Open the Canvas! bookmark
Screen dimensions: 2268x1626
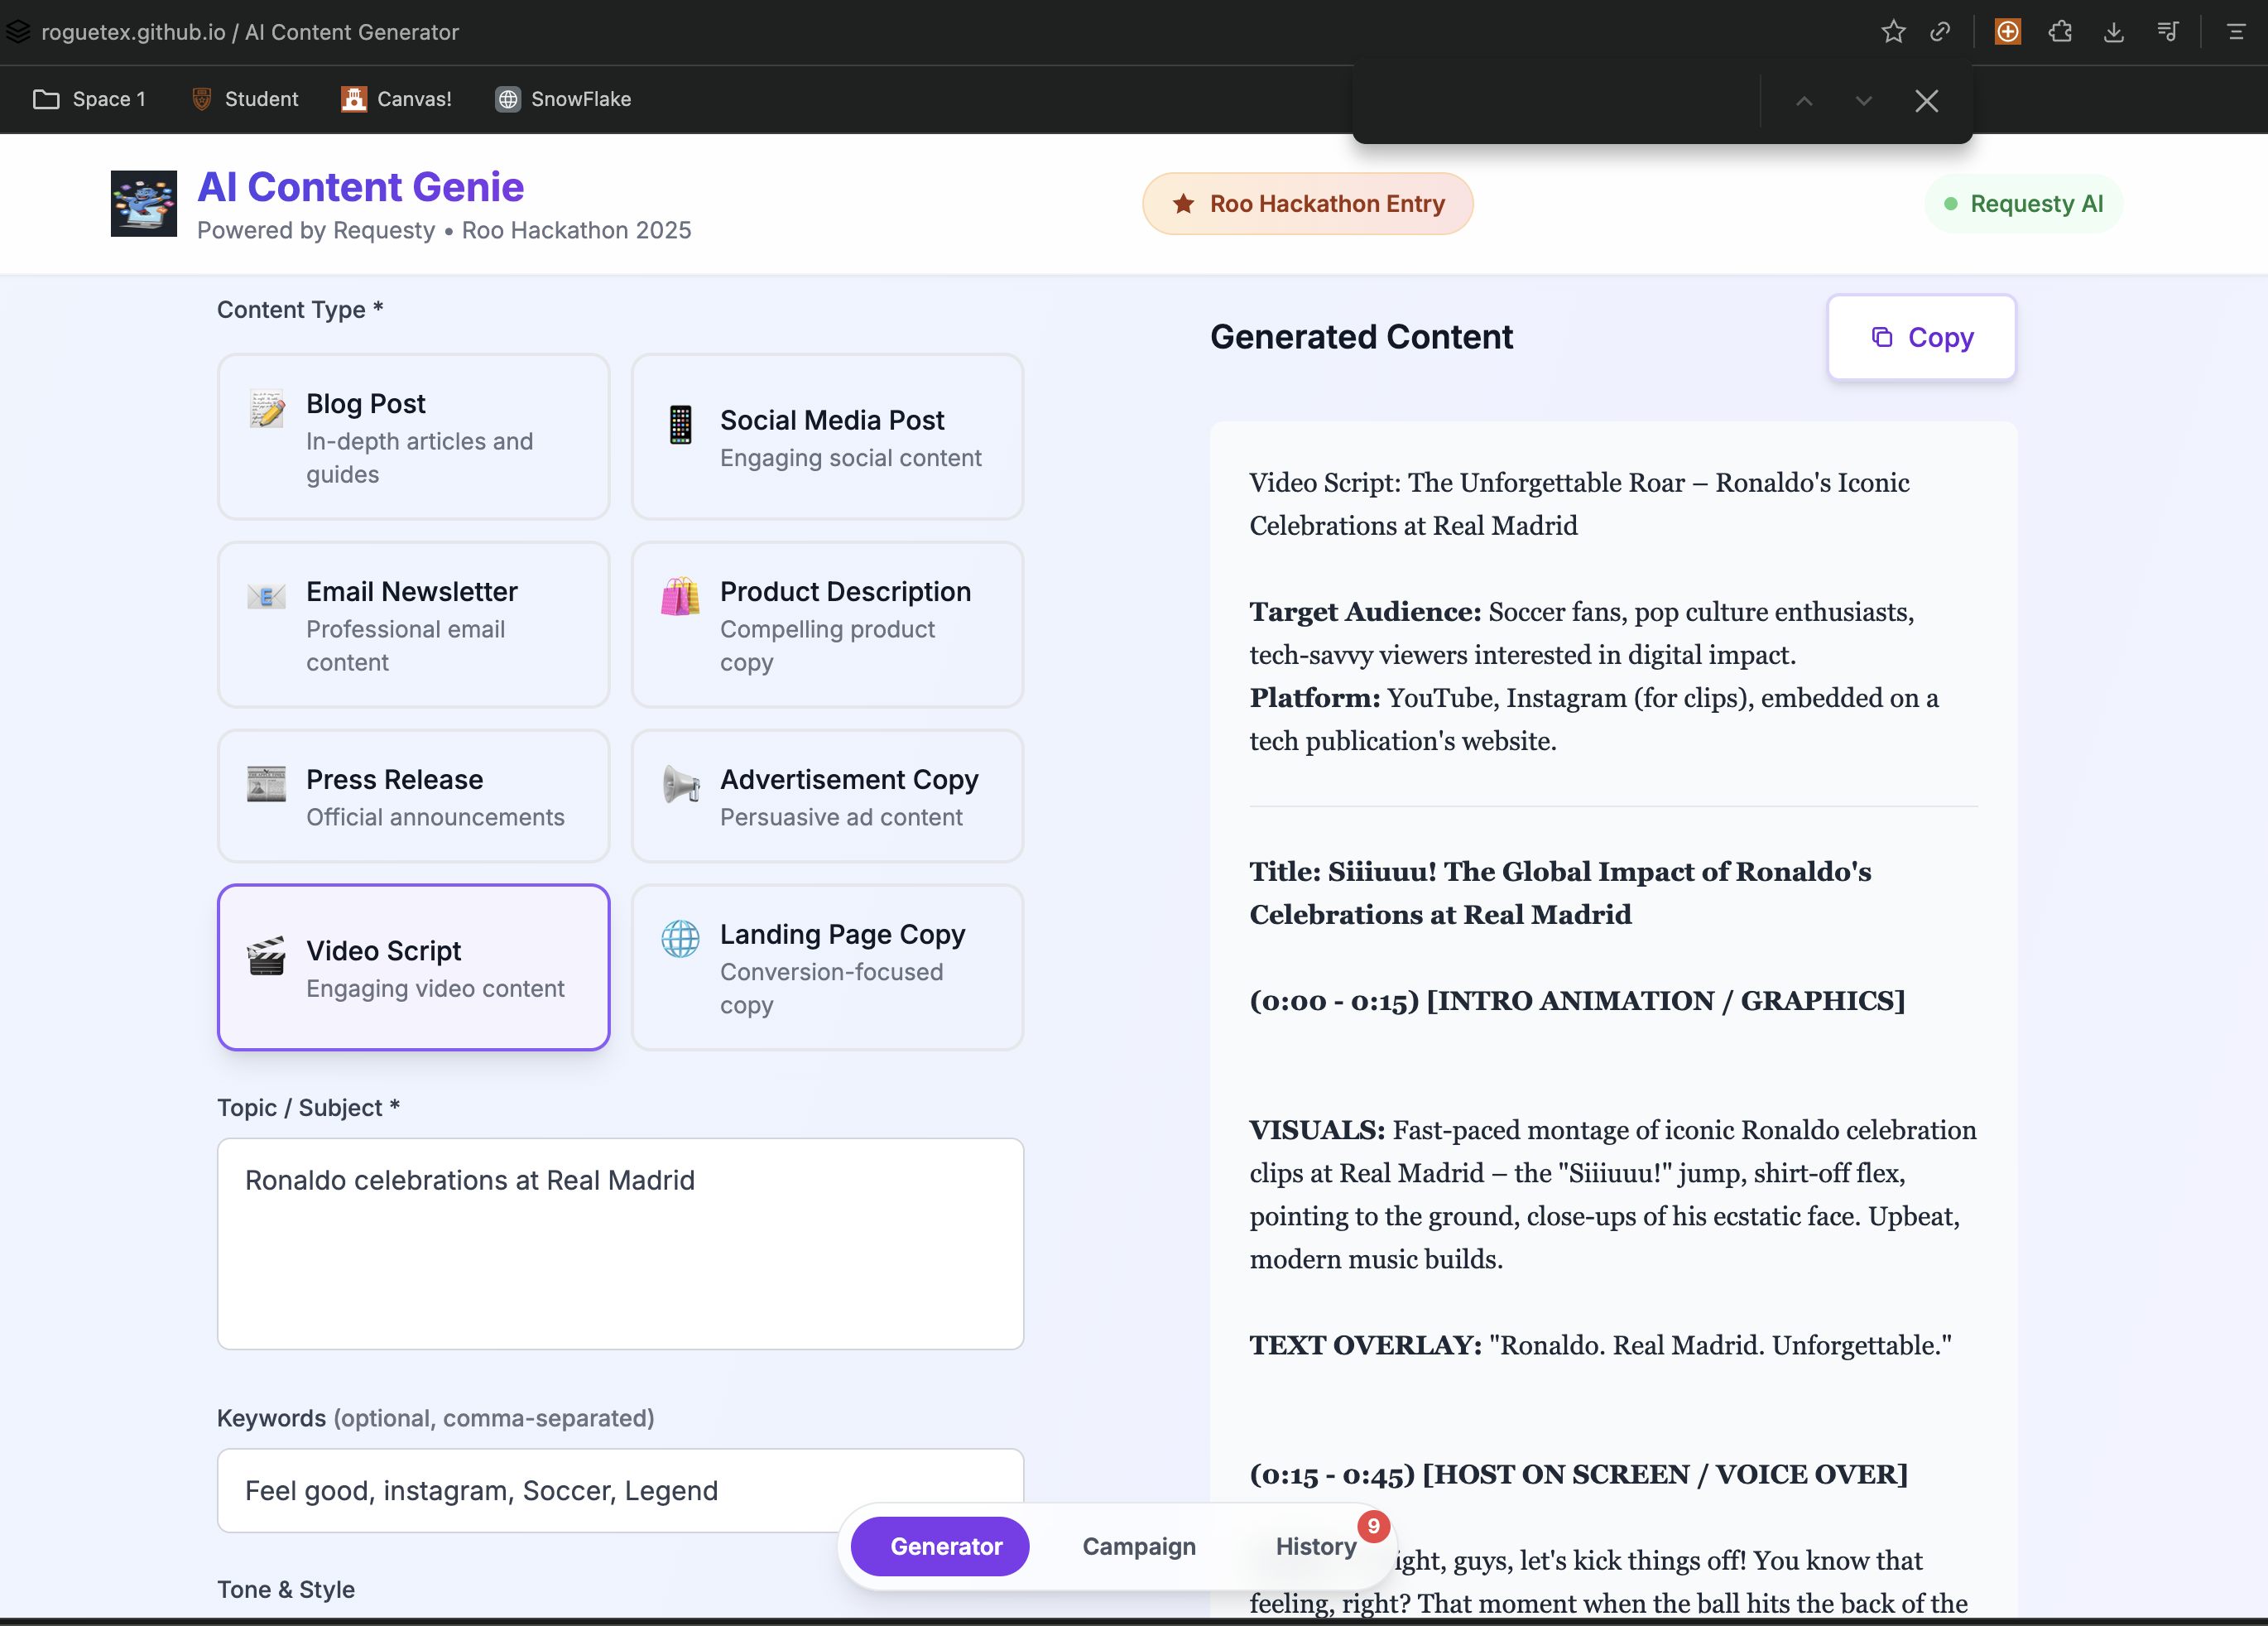(x=397, y=99)
